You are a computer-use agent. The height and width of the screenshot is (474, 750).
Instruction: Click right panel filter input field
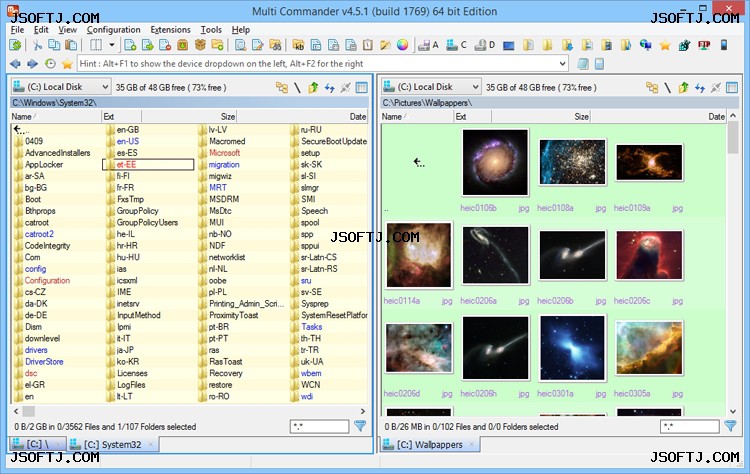pyautogui.click(x=690, y=426)
